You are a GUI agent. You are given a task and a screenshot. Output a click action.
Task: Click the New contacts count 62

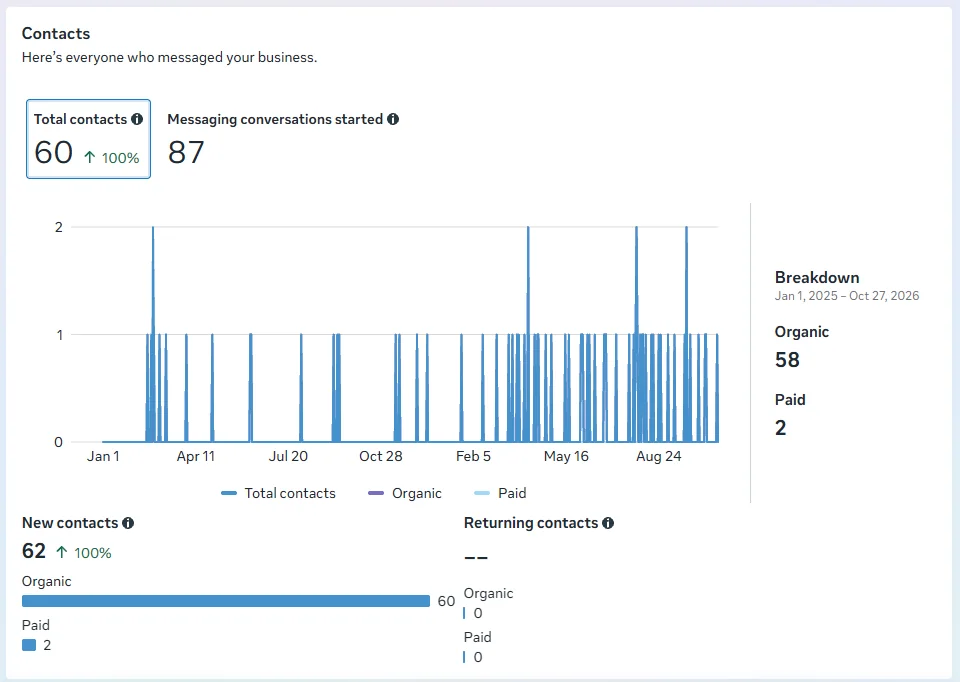(x=34, y=551)
